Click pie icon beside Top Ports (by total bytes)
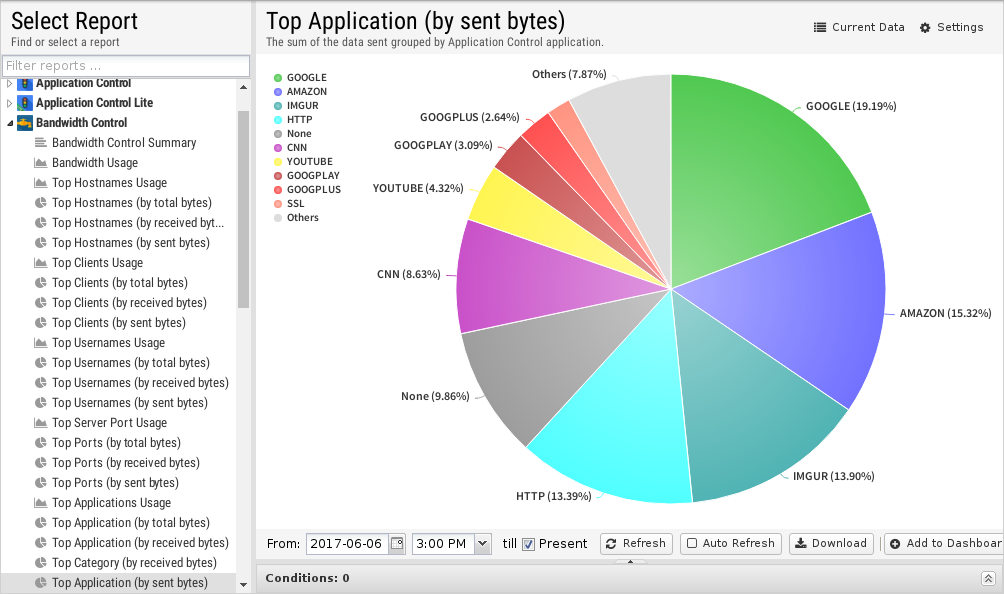Screen dimensions: 1004x594 coord(40,443)
